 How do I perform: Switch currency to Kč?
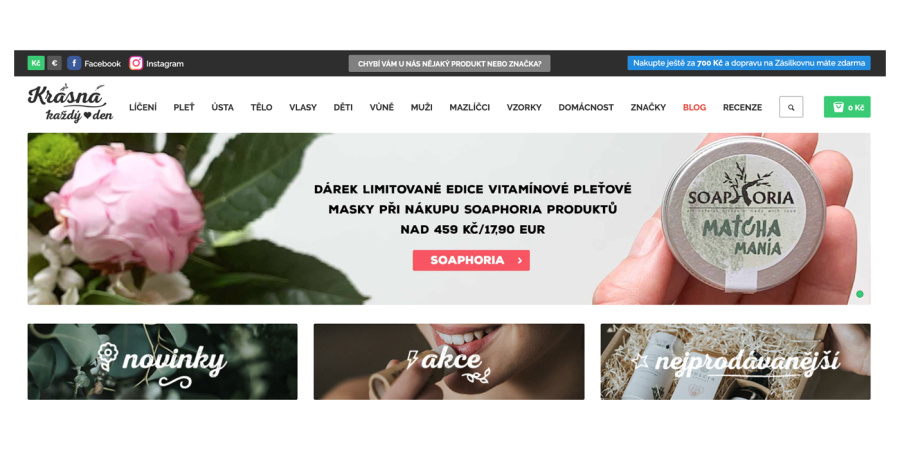coord(36,63)
